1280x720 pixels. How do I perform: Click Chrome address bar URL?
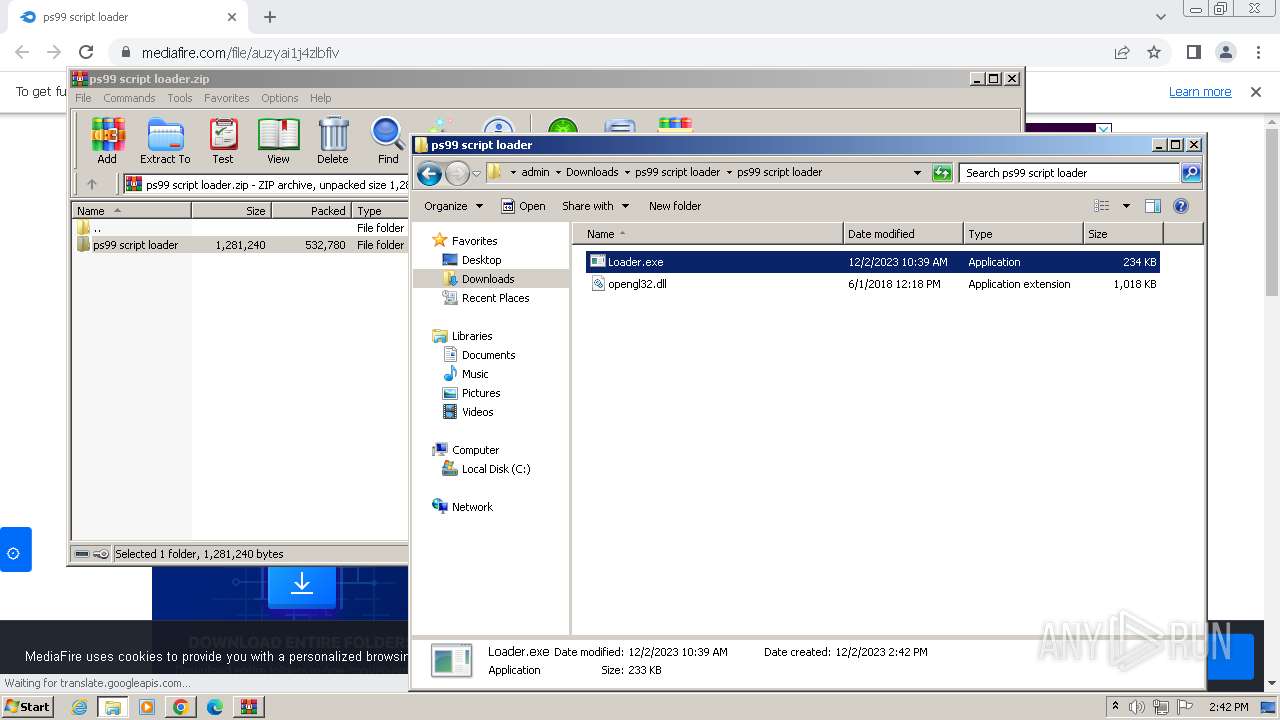pos(240,53)
